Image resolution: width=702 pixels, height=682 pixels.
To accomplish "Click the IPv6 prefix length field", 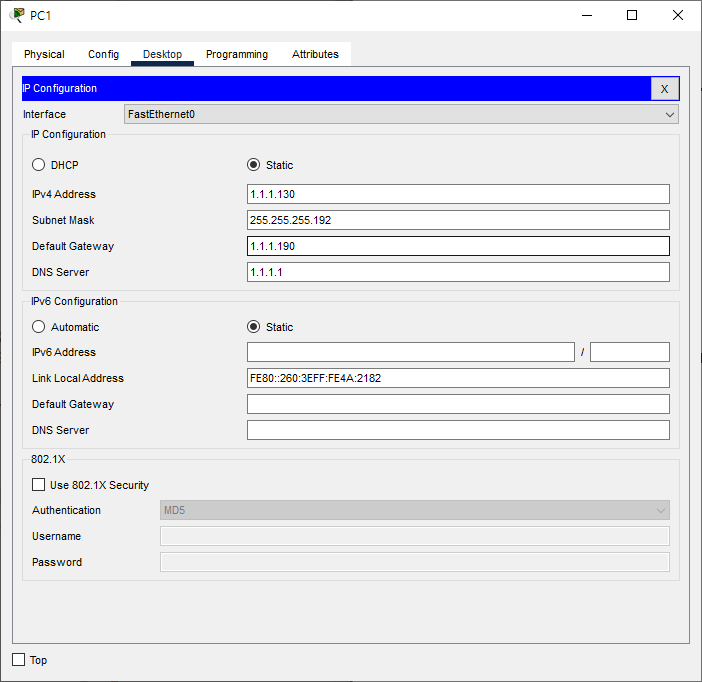I will click(630, 352).
